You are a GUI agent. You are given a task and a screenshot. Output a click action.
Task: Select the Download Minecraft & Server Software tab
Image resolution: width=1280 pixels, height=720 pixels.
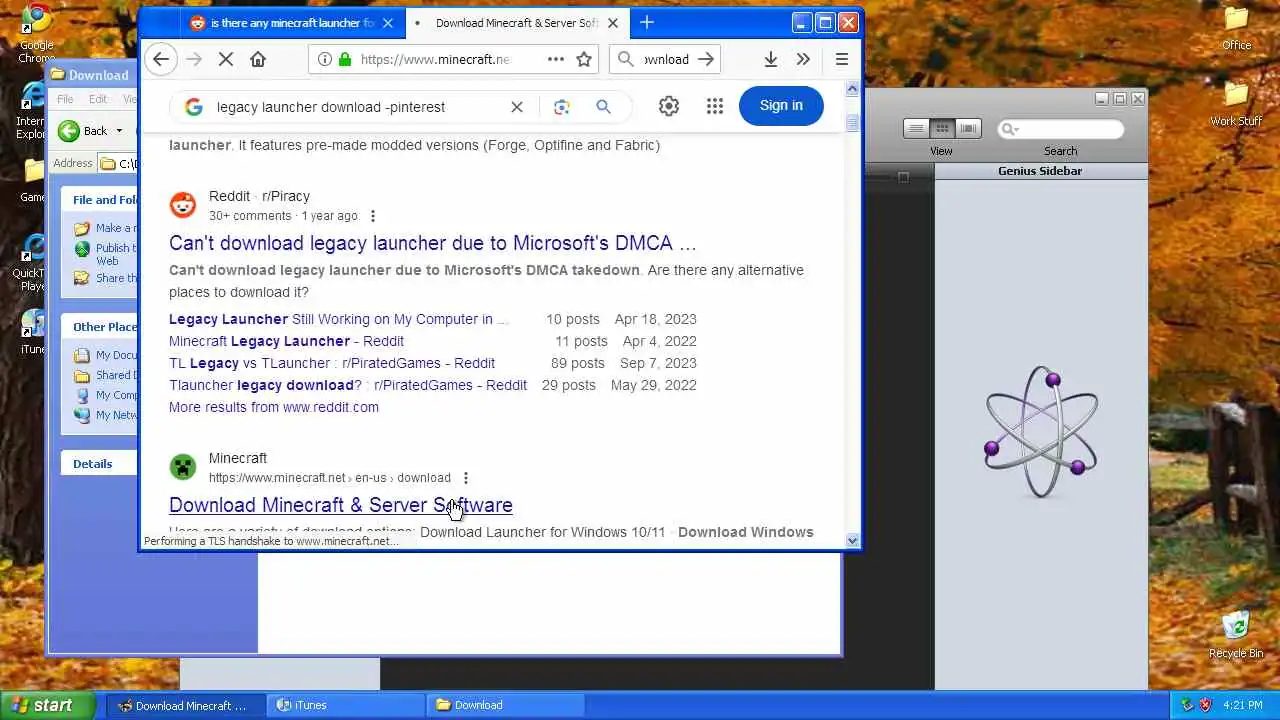click(517, 23)
